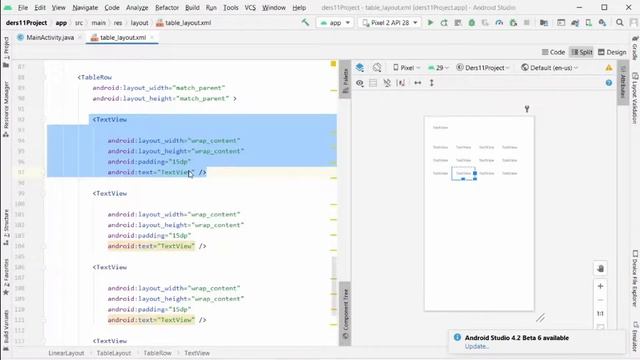Click Apply Code Changes icon
This screenshot has width=640, height=360.
tap(458, 23)
